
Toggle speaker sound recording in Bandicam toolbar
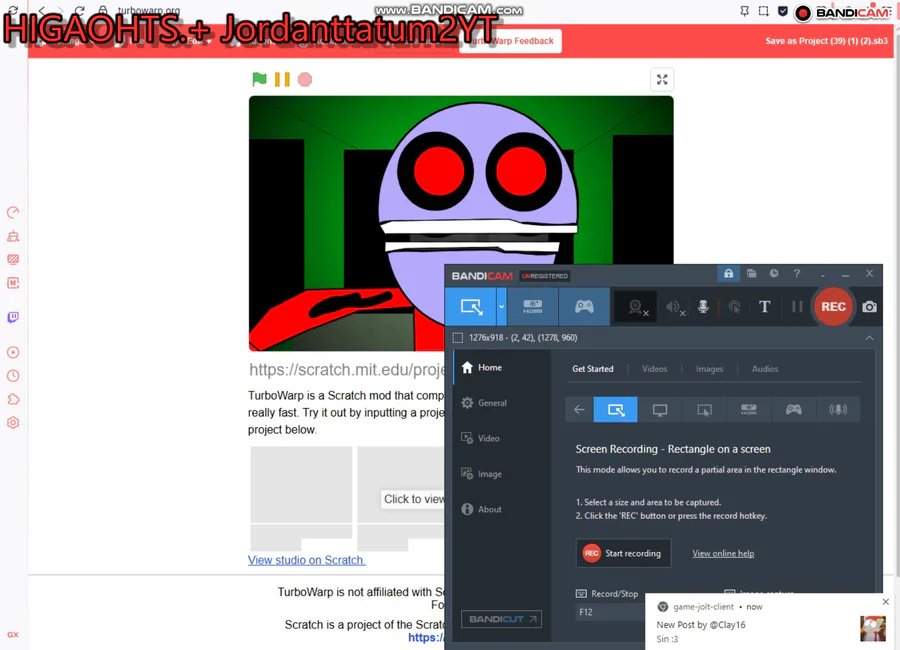click(674, 307)
